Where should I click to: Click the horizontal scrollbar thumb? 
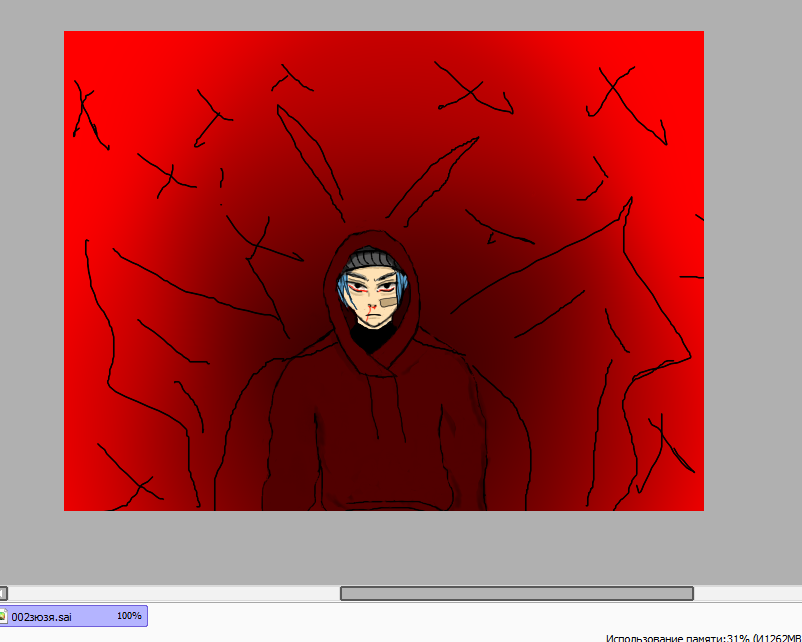pyautogui.click(x=516, y=593)
